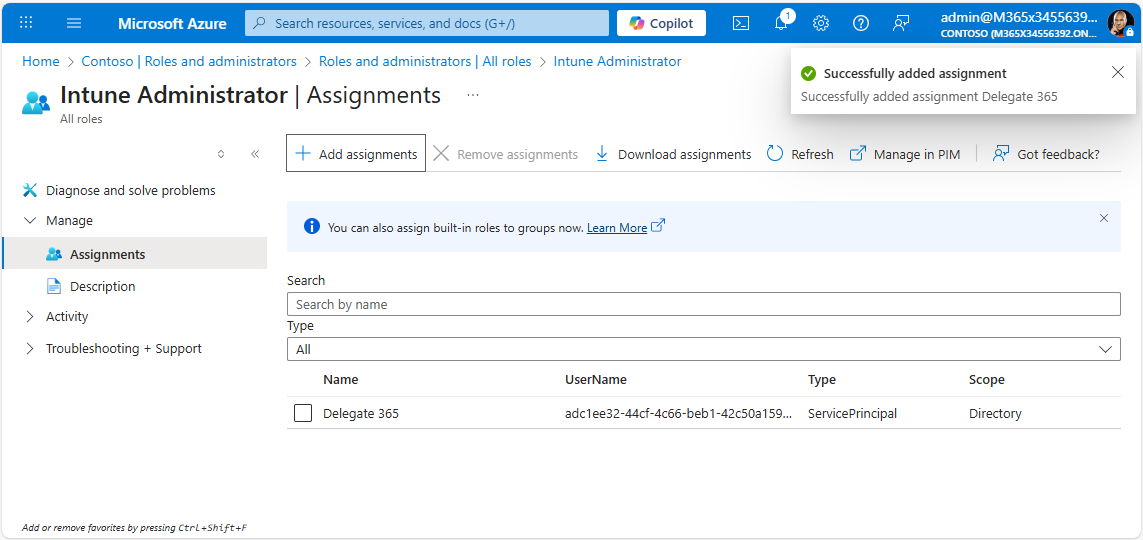Click the Add assignments button

[x=356, y=154]
